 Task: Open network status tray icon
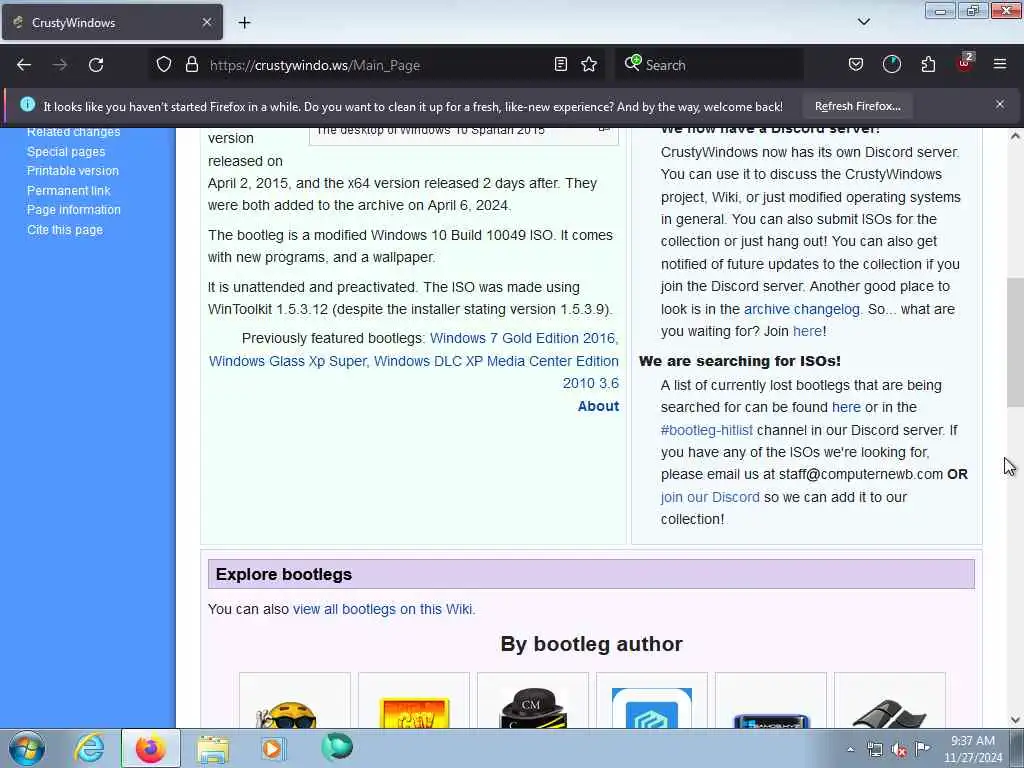(x=875, y=749)
